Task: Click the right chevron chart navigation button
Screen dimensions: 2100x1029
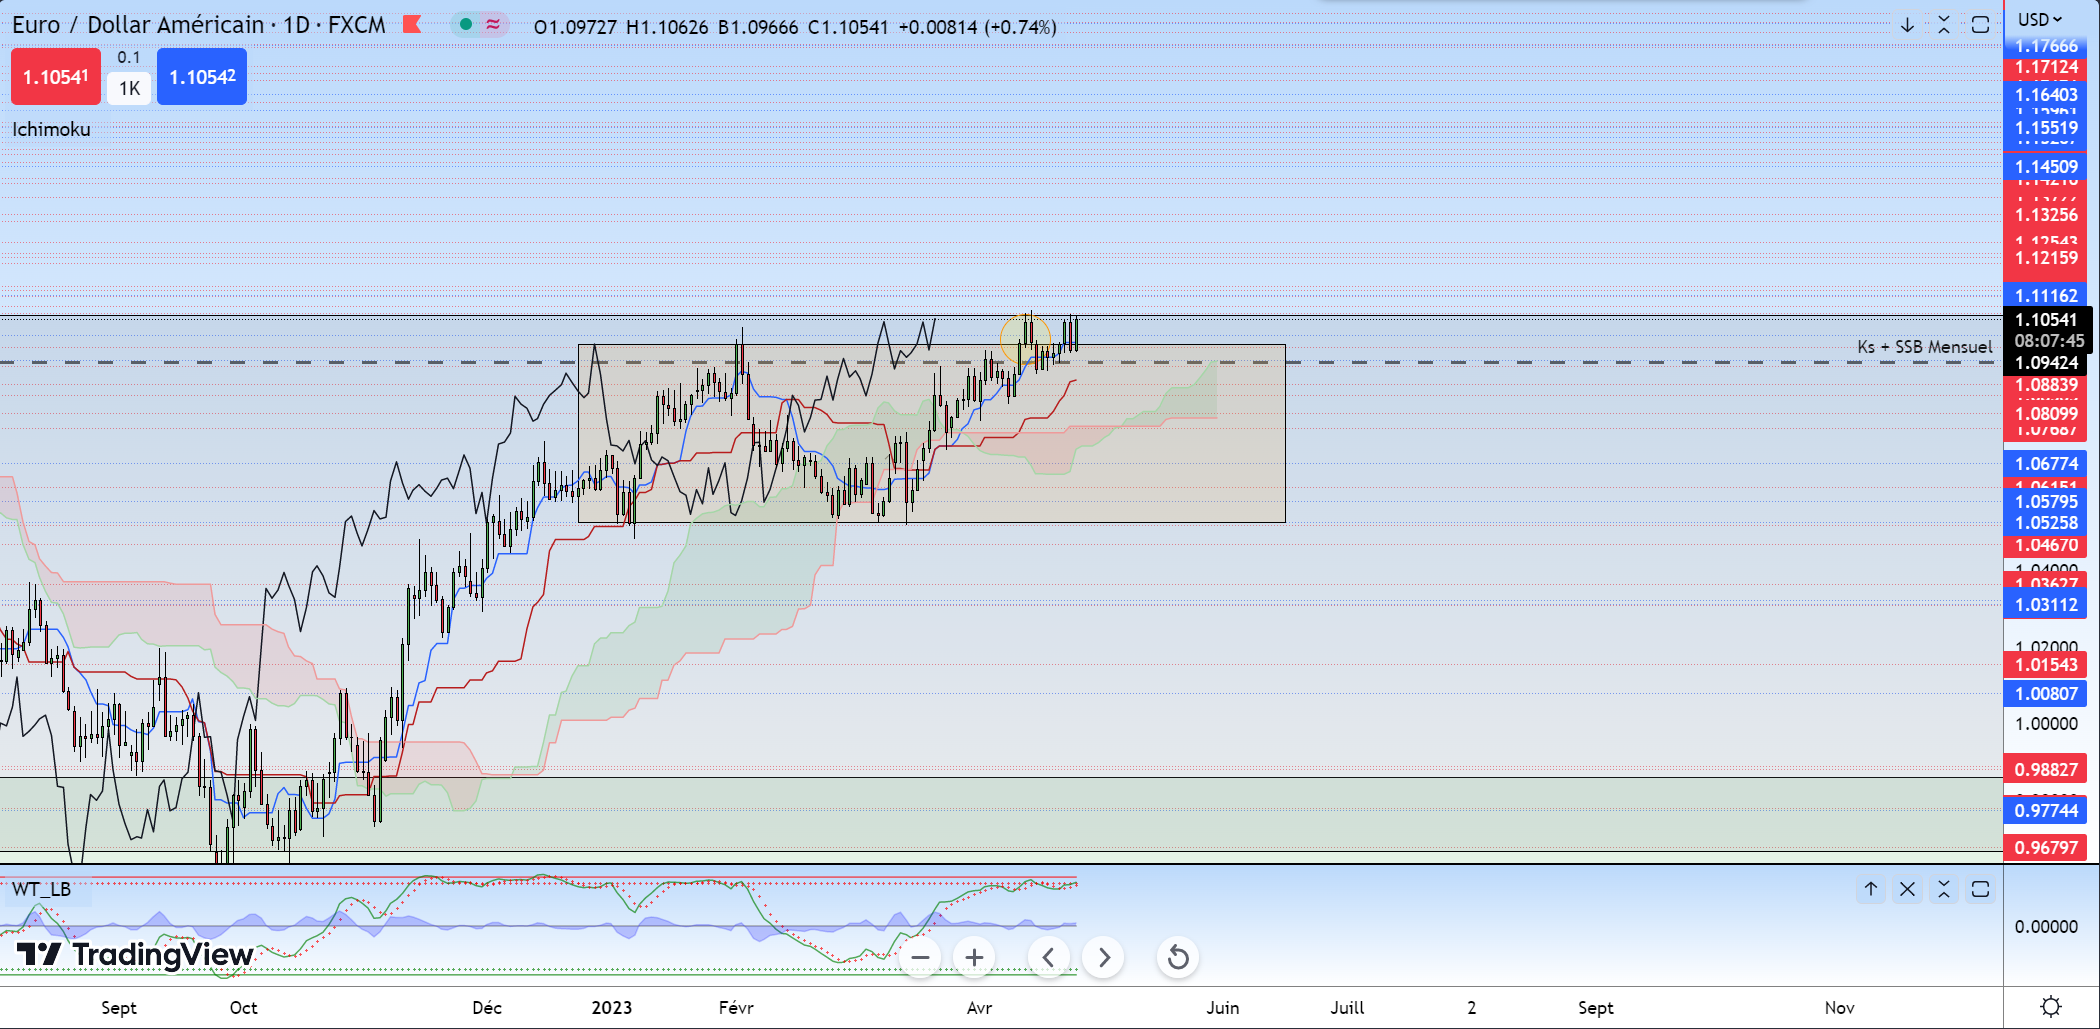Action: (1104, 958)
